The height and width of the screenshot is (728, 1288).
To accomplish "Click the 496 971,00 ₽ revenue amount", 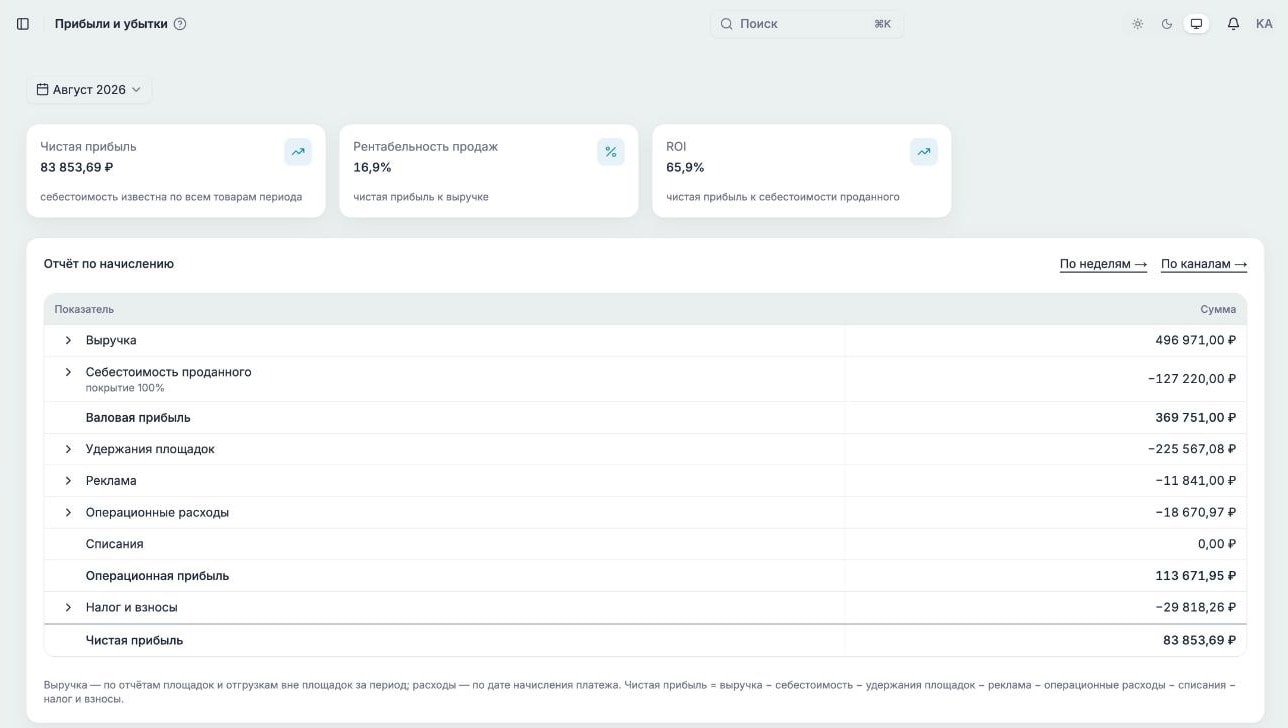I will tap(1196, 341).
